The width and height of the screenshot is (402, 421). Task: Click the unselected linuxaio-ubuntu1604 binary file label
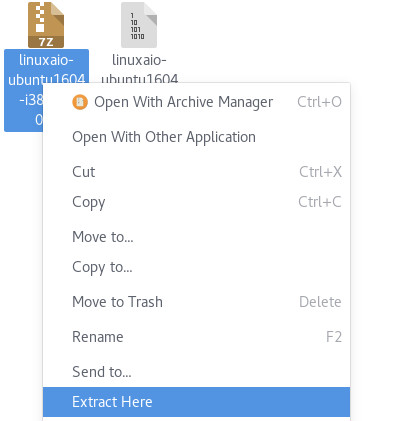click(x=139, y=69)
